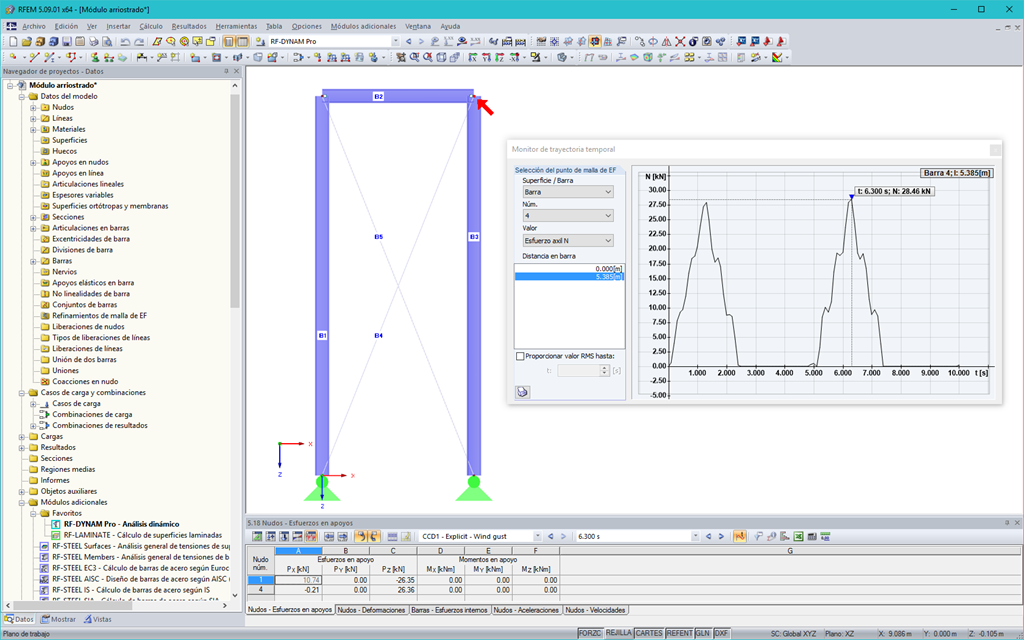The width and height of the screenshot is (1024, 640).
Task: Click the red X delete icon in top toolbar
Action: pyautogui.click(x=680, y=41)
